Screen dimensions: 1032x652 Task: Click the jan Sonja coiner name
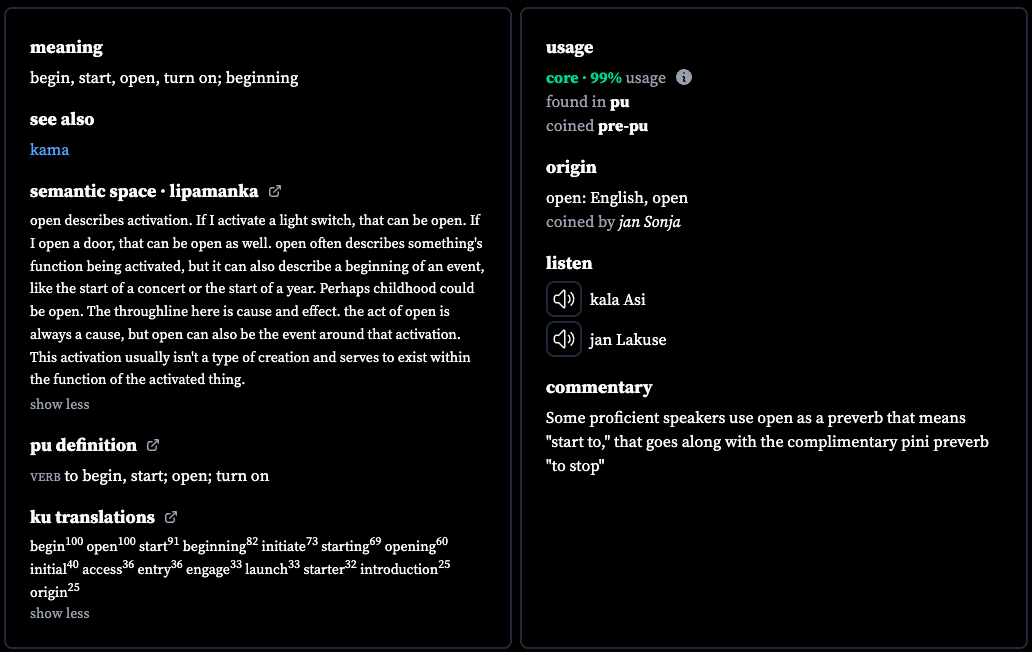tap(649, 222)
